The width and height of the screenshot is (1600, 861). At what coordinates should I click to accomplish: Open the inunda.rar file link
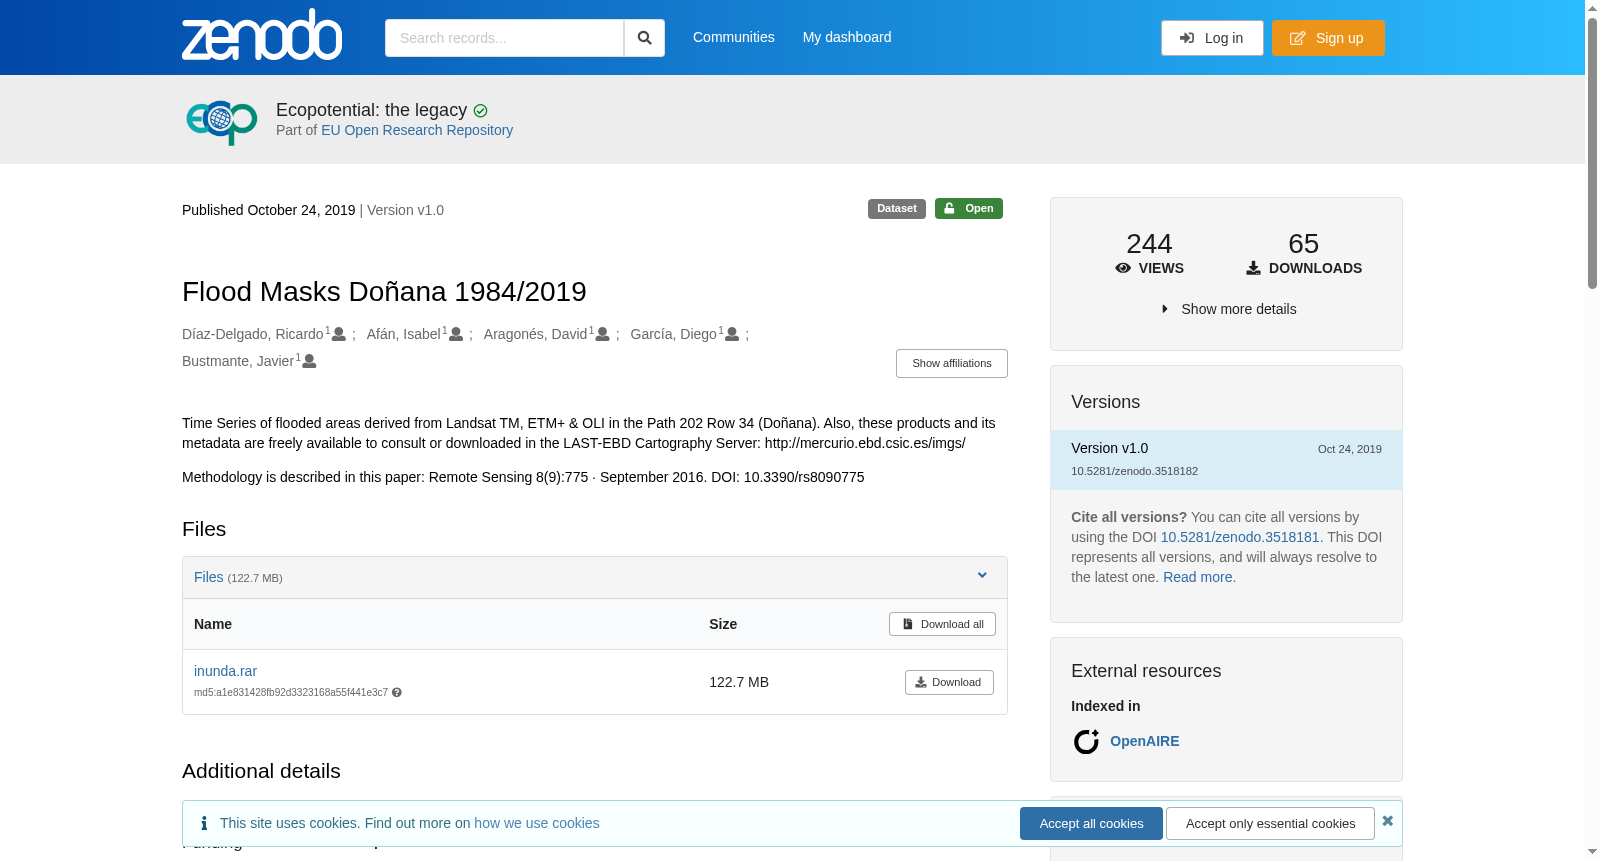pyautogui.click(x=225, y=671)
